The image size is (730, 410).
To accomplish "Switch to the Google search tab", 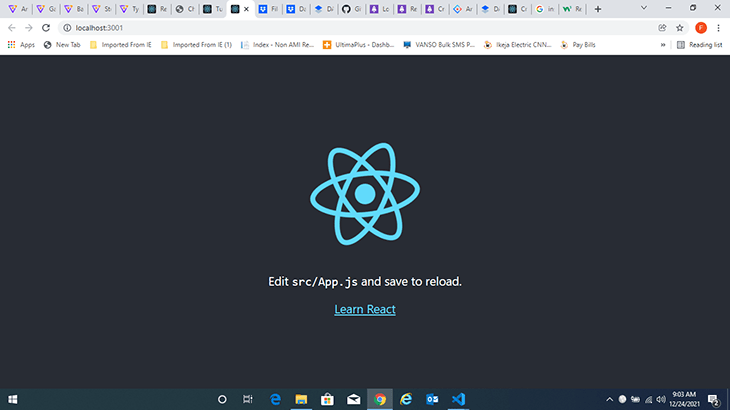I will click(545, 9).
